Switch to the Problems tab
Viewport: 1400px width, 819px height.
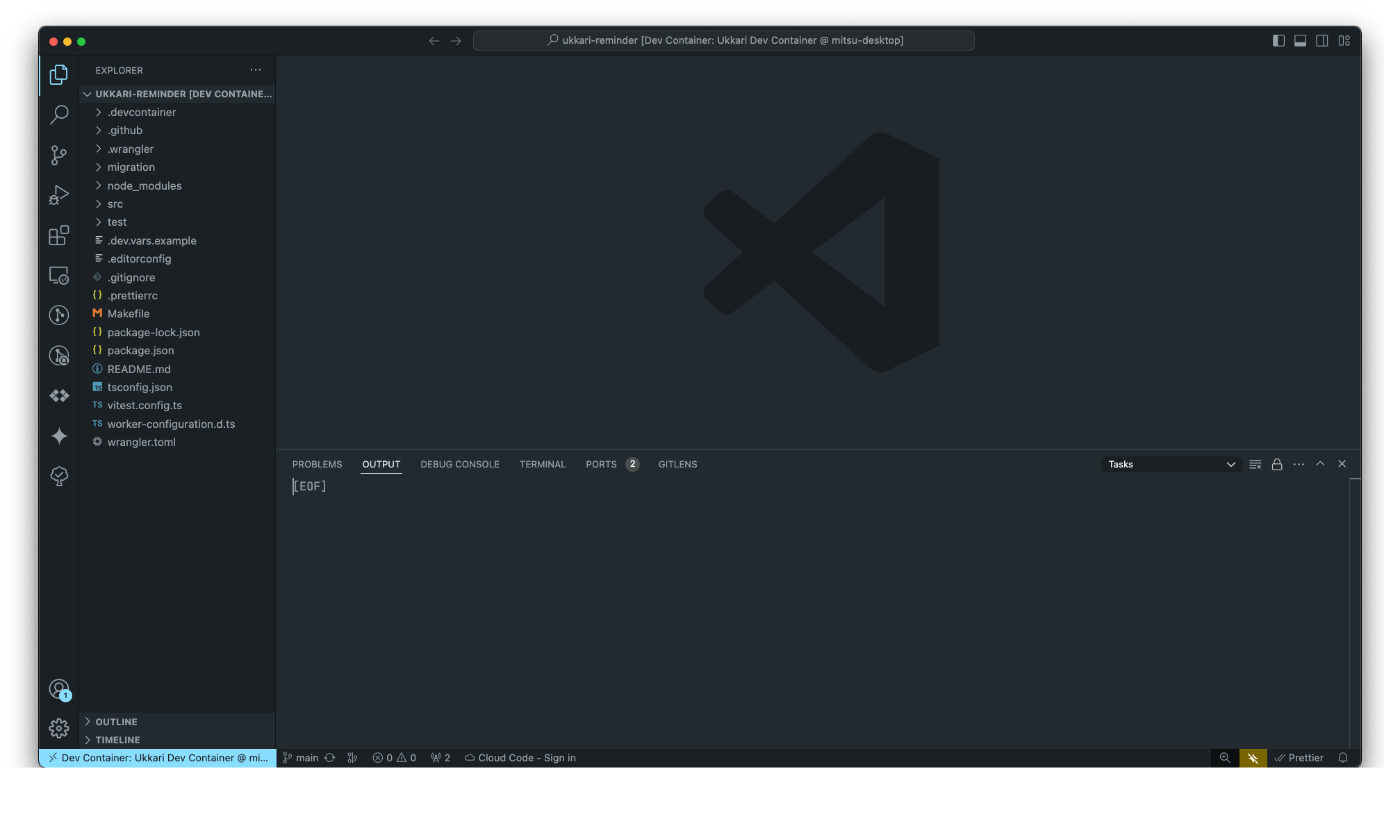pyautogui.click(x=317, y=464)
